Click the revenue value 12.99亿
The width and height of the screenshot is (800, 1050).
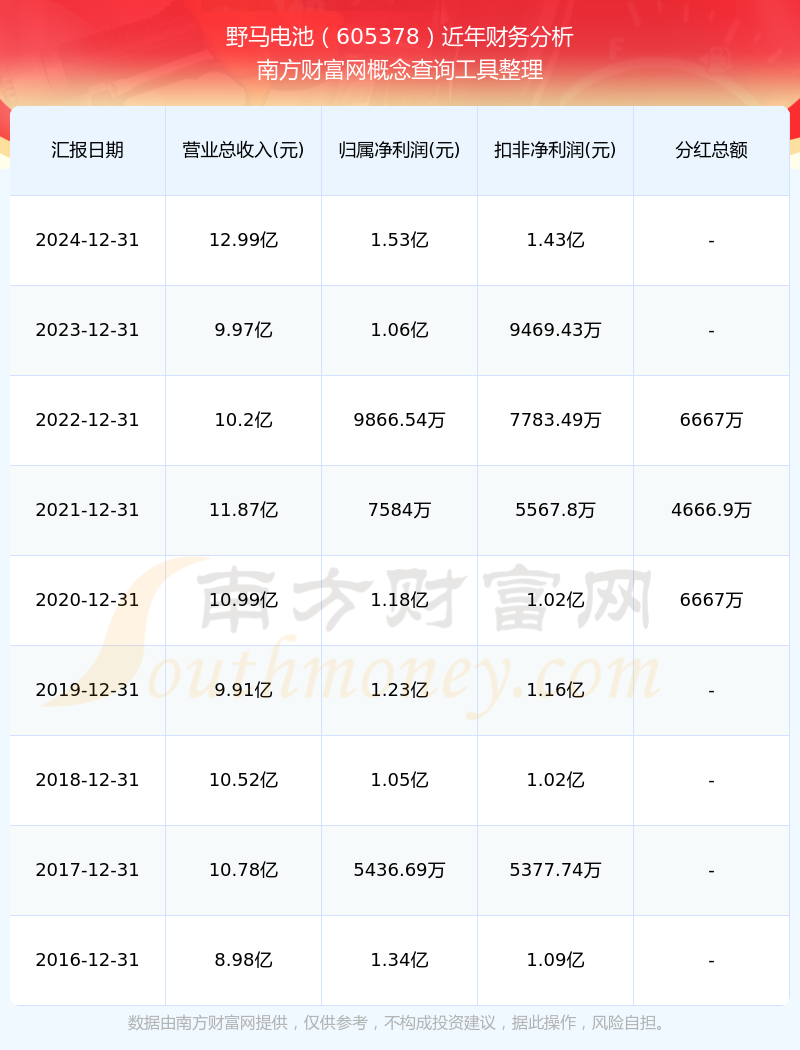click(244, 240)
